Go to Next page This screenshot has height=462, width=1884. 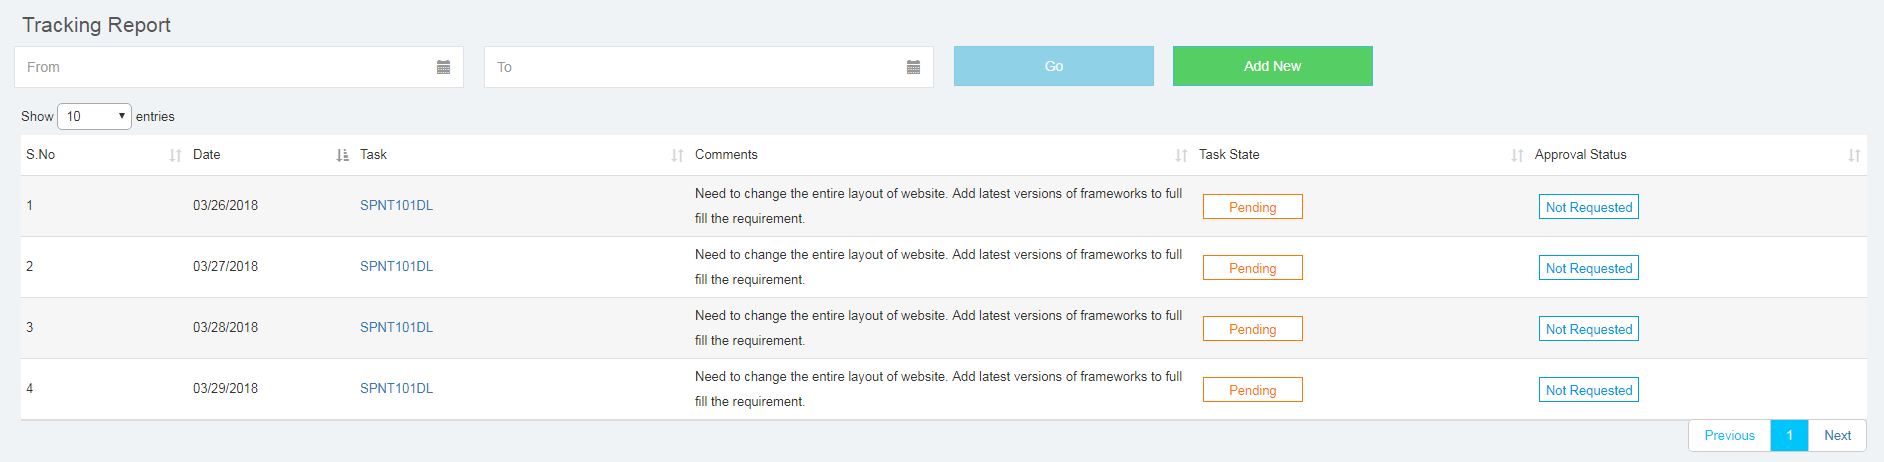pyautogui.click(x=1837, y=436)
